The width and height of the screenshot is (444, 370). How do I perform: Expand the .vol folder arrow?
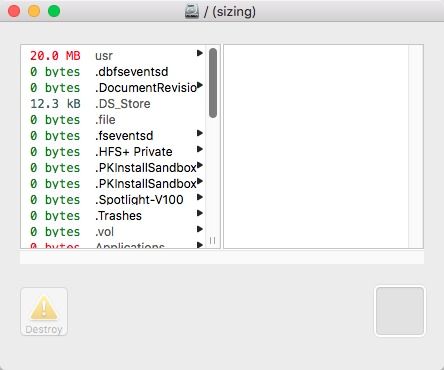click(x=200, y=229)
